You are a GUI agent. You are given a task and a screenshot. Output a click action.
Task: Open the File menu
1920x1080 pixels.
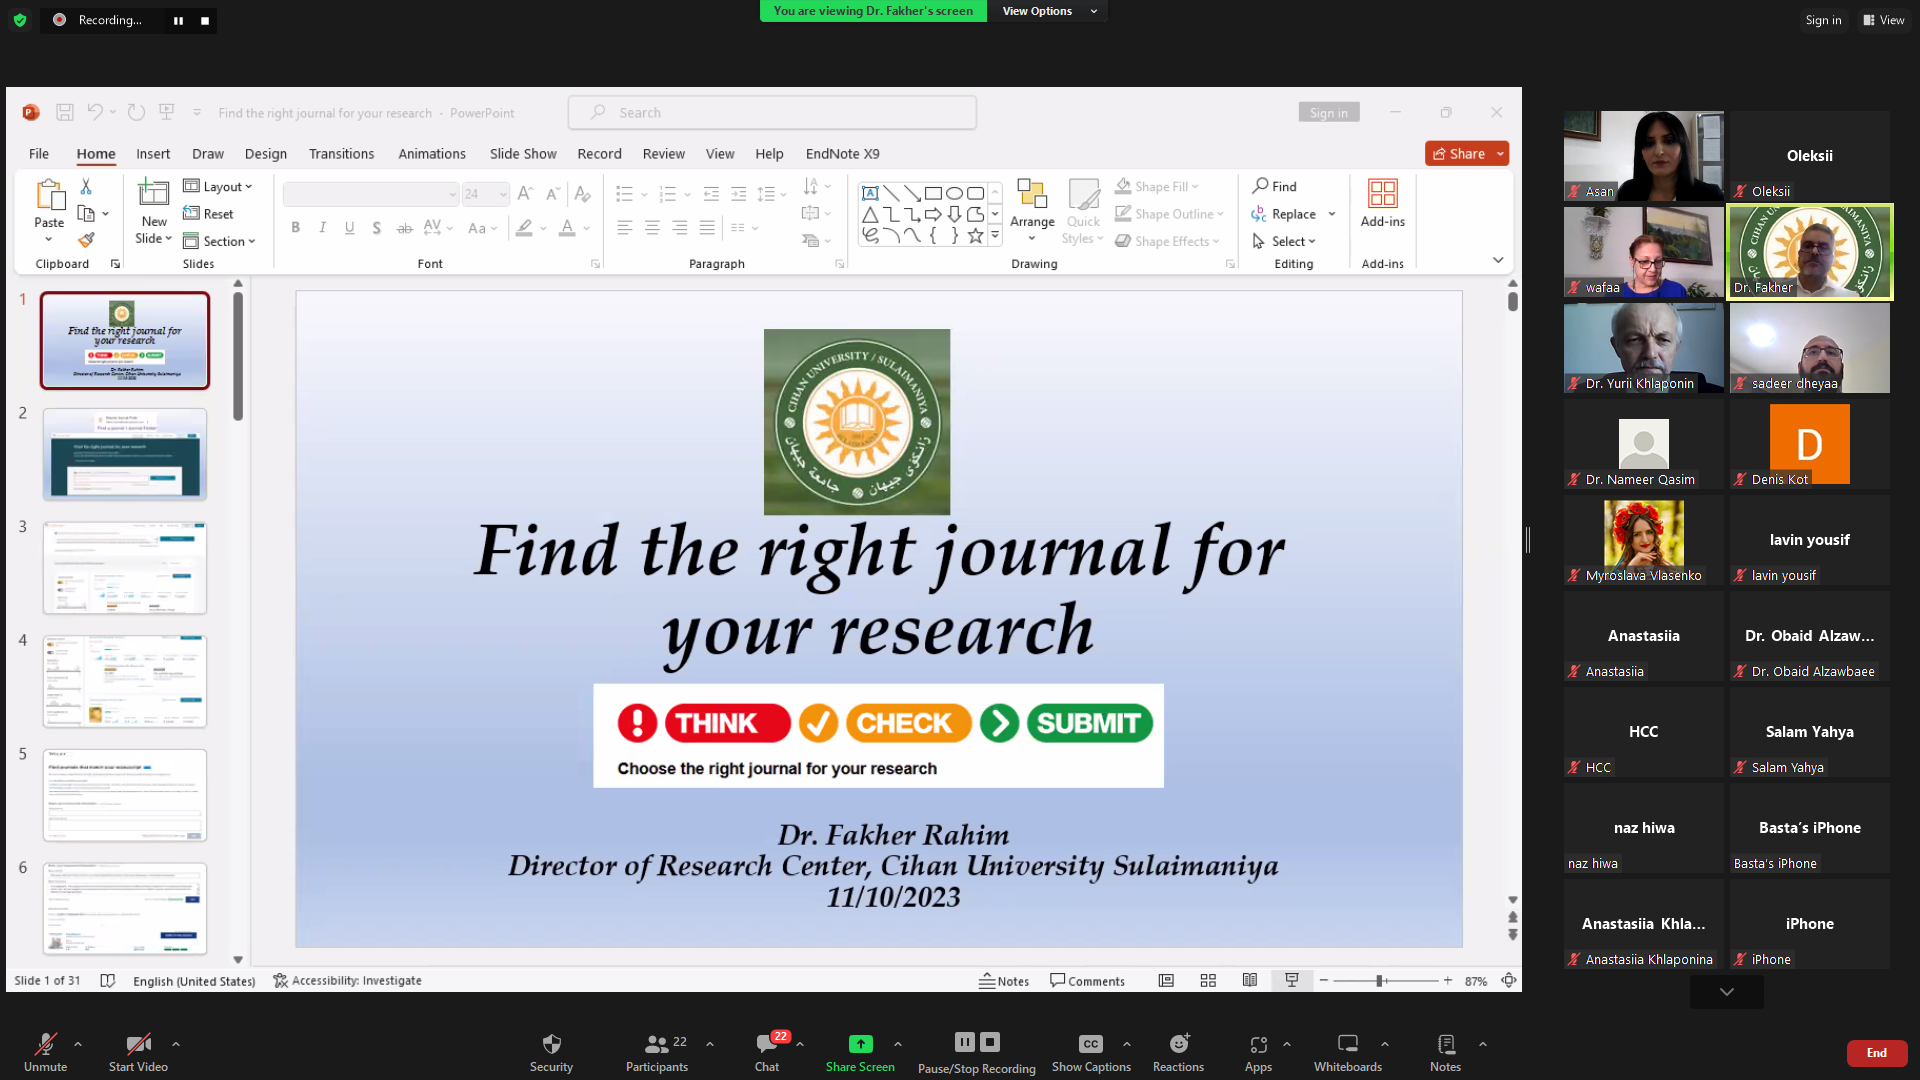pos(39,153)
